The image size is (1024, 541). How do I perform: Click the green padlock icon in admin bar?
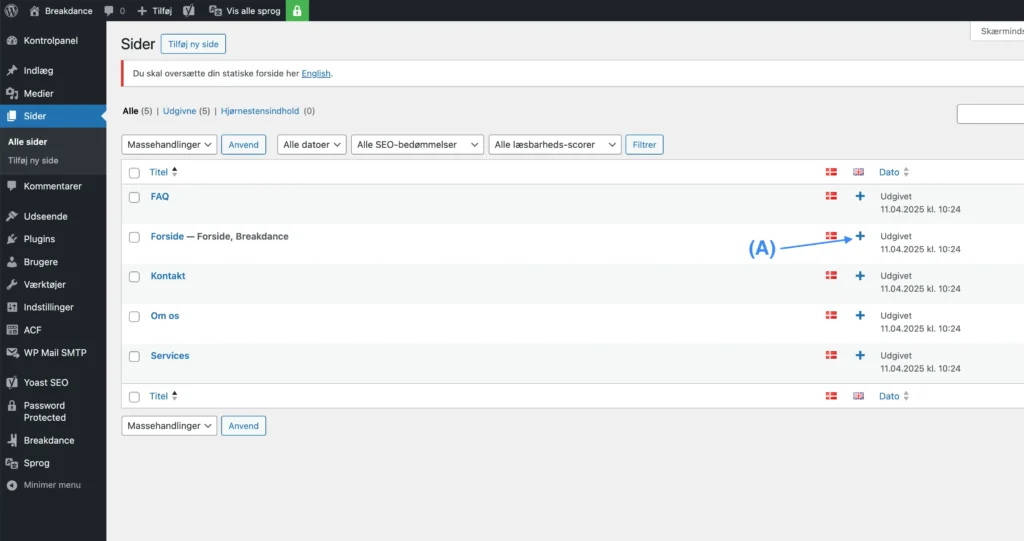click(x=297, y=11)
